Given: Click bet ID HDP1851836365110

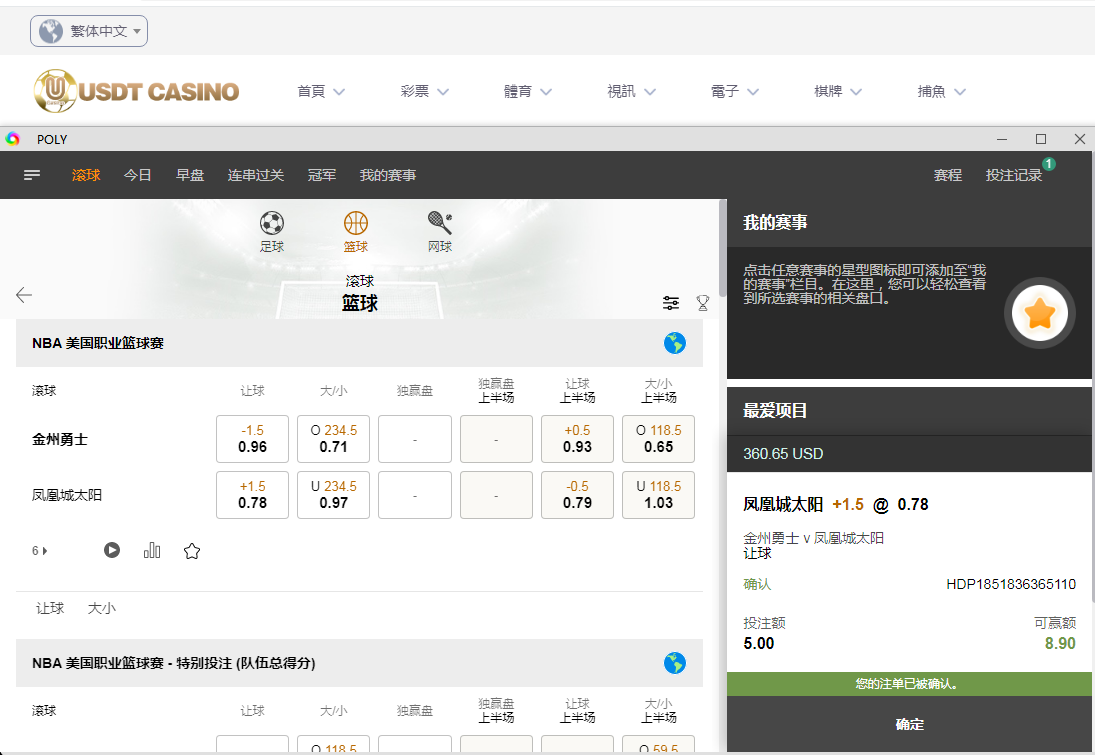Looking at the screenshot, I should [1011, 584].
